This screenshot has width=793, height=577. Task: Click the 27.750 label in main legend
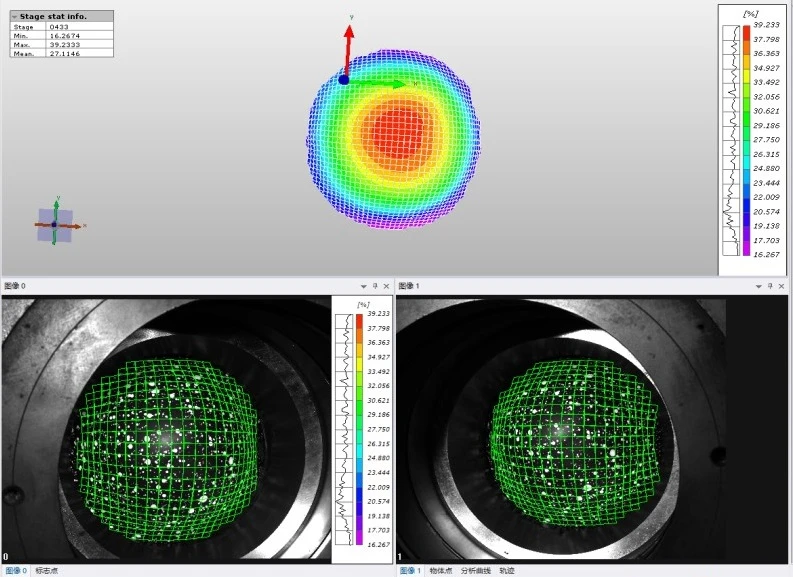click(x=766, y=140)
